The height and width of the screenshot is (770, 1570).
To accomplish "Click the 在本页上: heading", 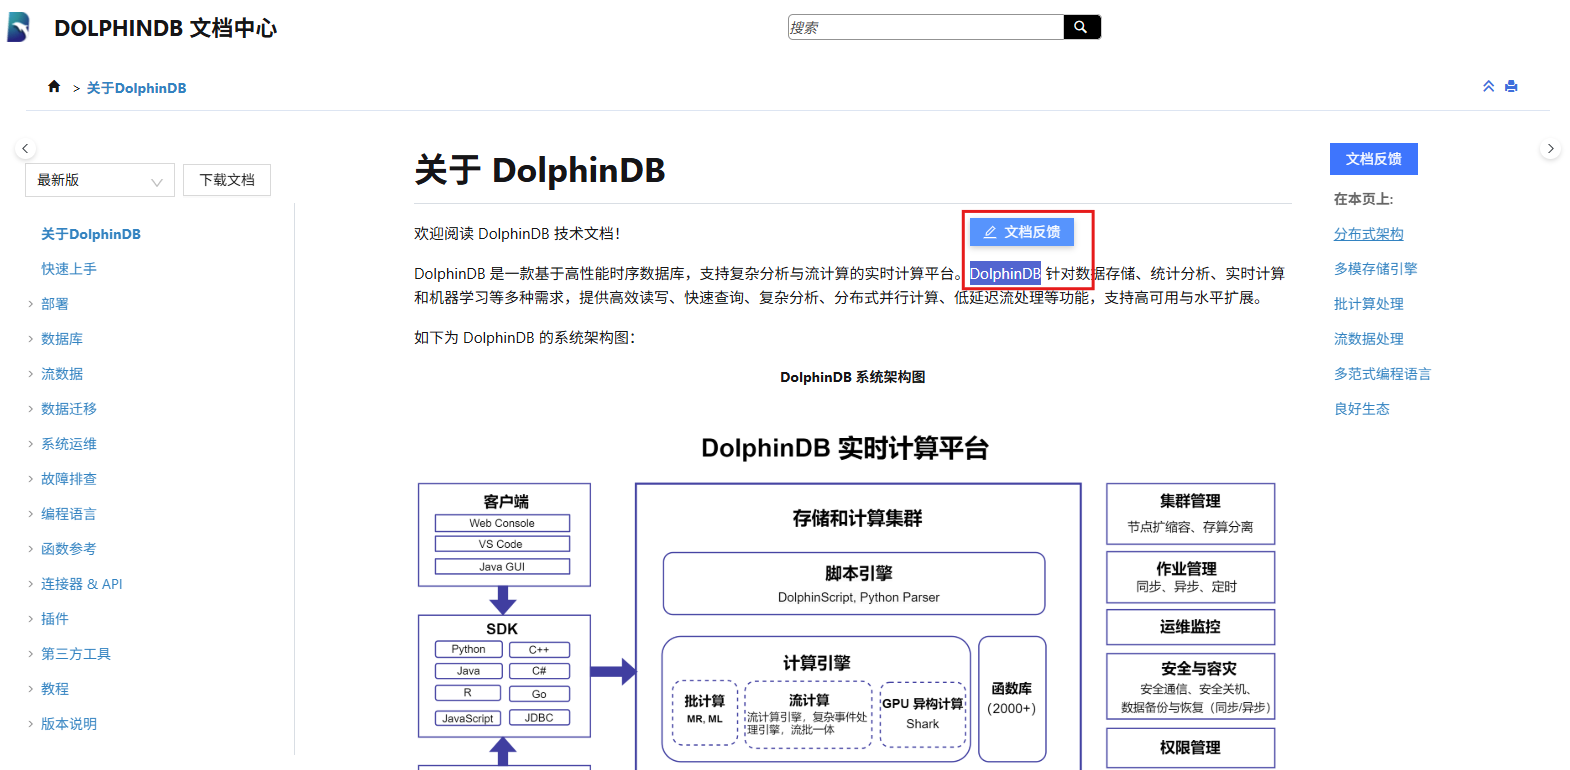I will 1364,199.
